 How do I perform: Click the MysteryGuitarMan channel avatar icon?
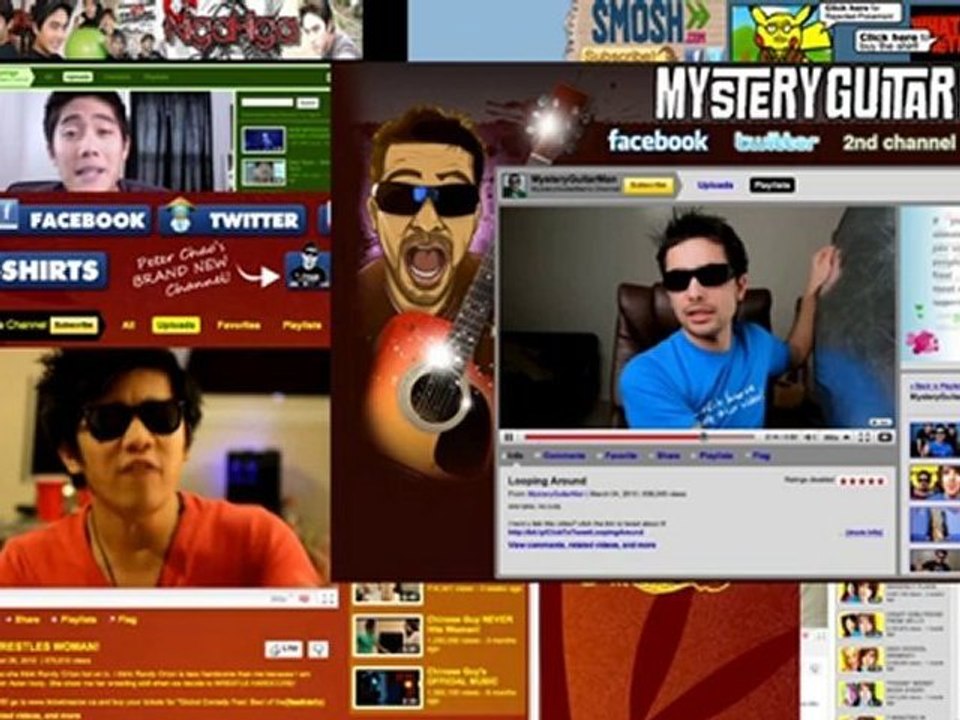tap(514, 185)
